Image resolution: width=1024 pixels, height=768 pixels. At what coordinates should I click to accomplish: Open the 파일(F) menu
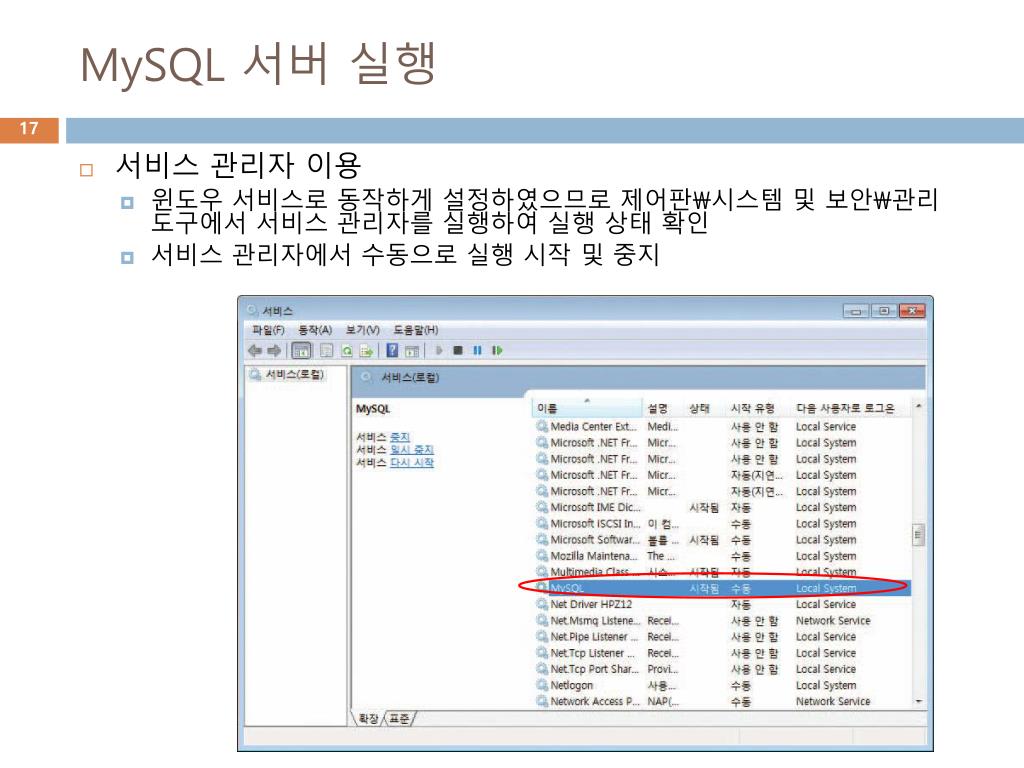point(268,330)
